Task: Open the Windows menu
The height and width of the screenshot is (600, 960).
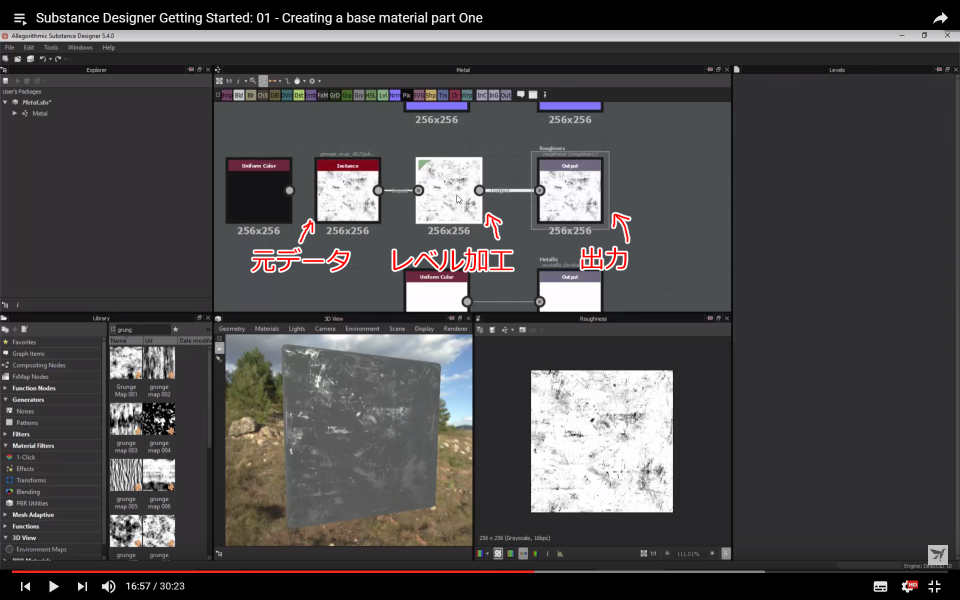Action: coord(80,47)
